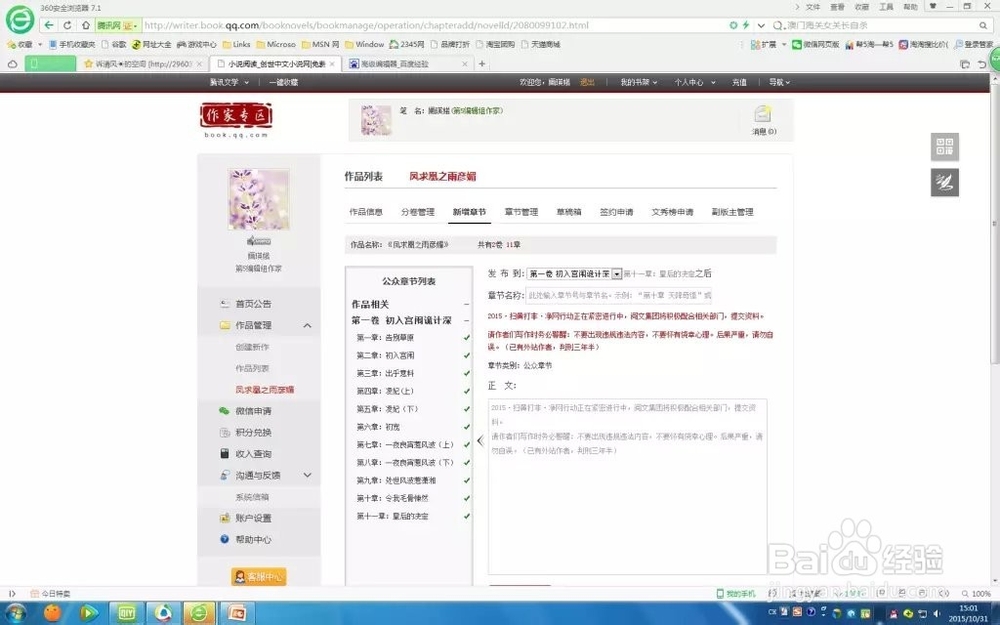Open the 收入查询 income query sidebar icon
This screenshot has height=625, width=1000.
(222, 454)
